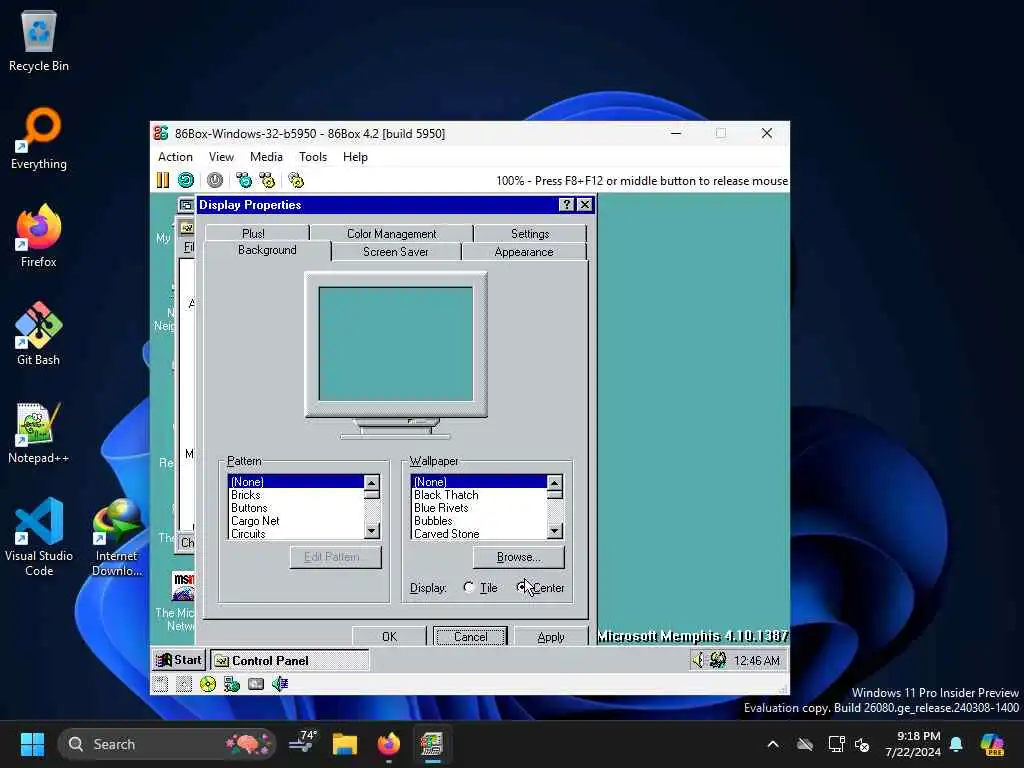Select the Background tab
This screenshot has height=768, width=1024.
(267, 250)
